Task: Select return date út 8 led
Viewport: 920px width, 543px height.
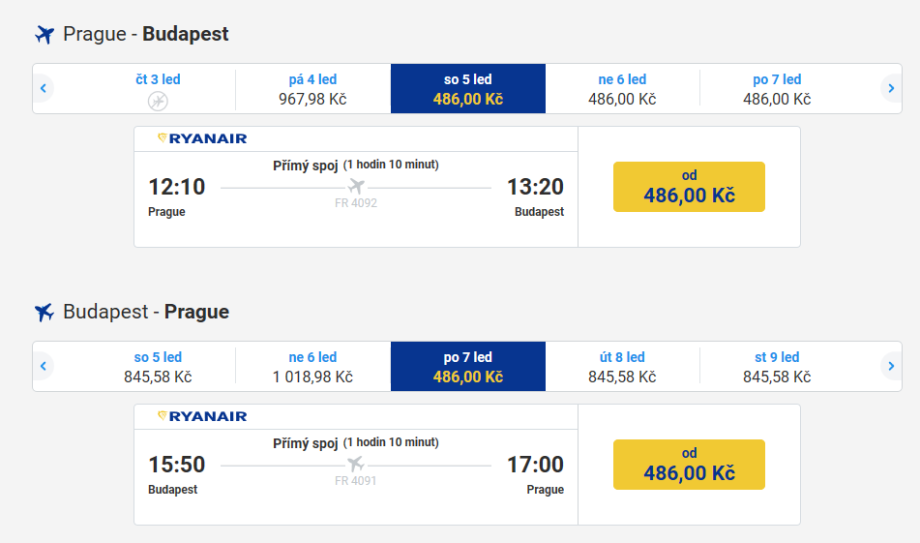Action: pyautogui.click(x=622, y=367)
